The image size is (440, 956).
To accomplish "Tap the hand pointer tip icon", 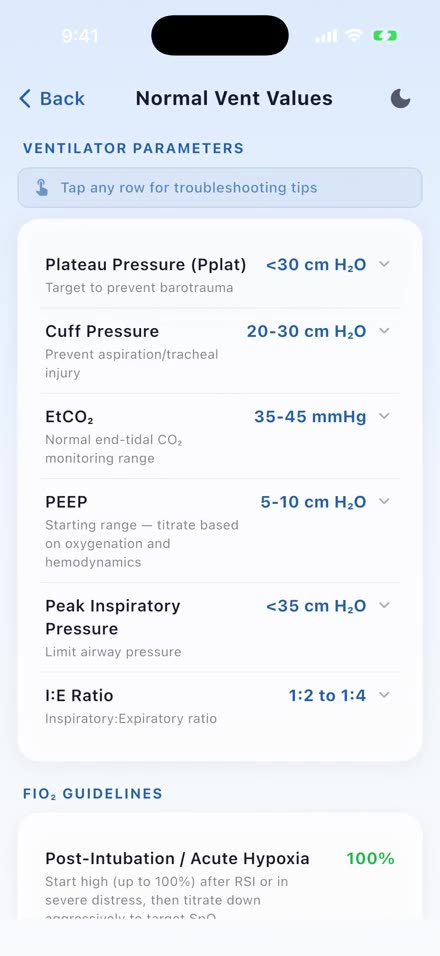I will pos(41,188).
